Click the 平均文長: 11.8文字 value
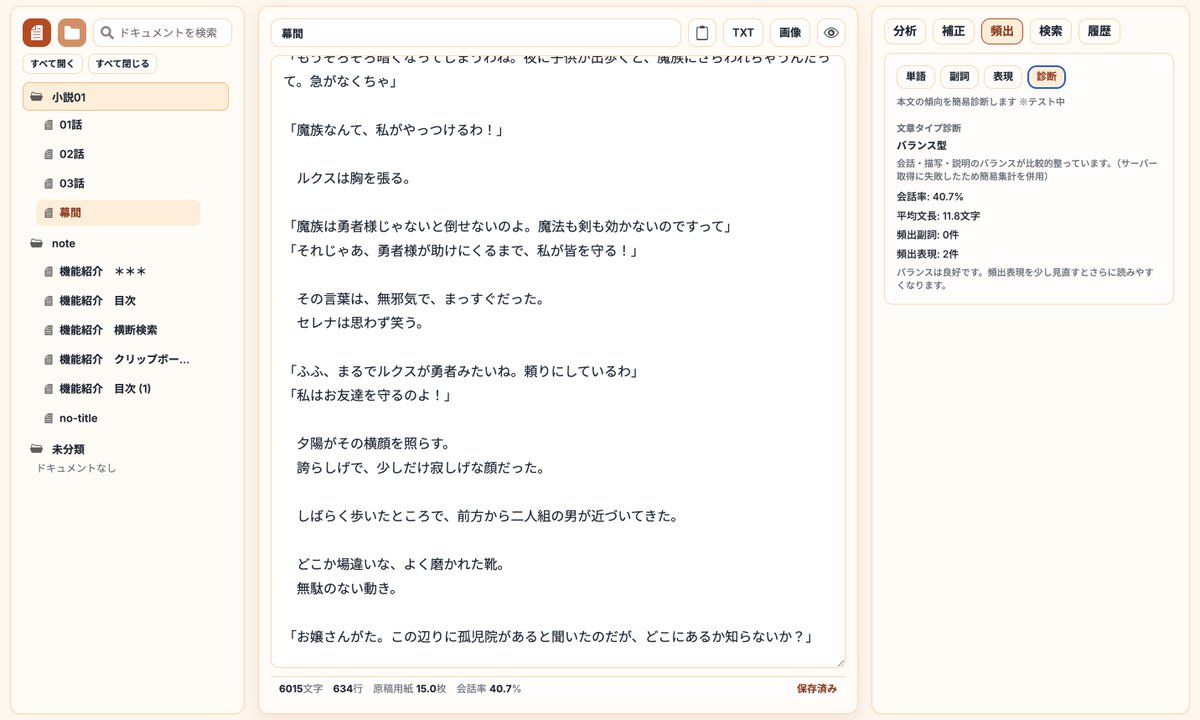The image size is (1200, 720). point(938,215)
